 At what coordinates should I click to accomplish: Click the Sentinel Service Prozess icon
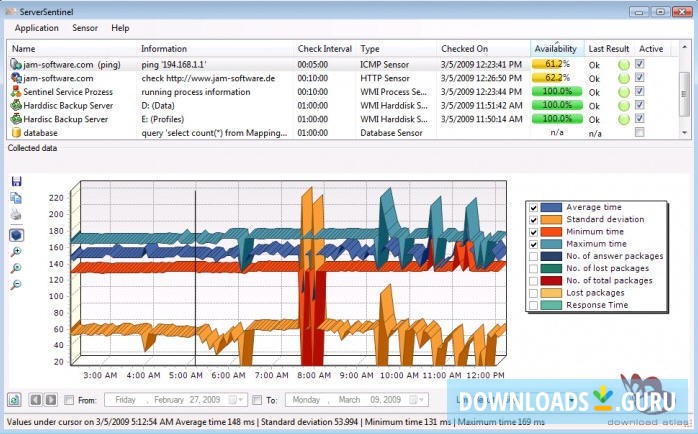[x=16, y=92]
